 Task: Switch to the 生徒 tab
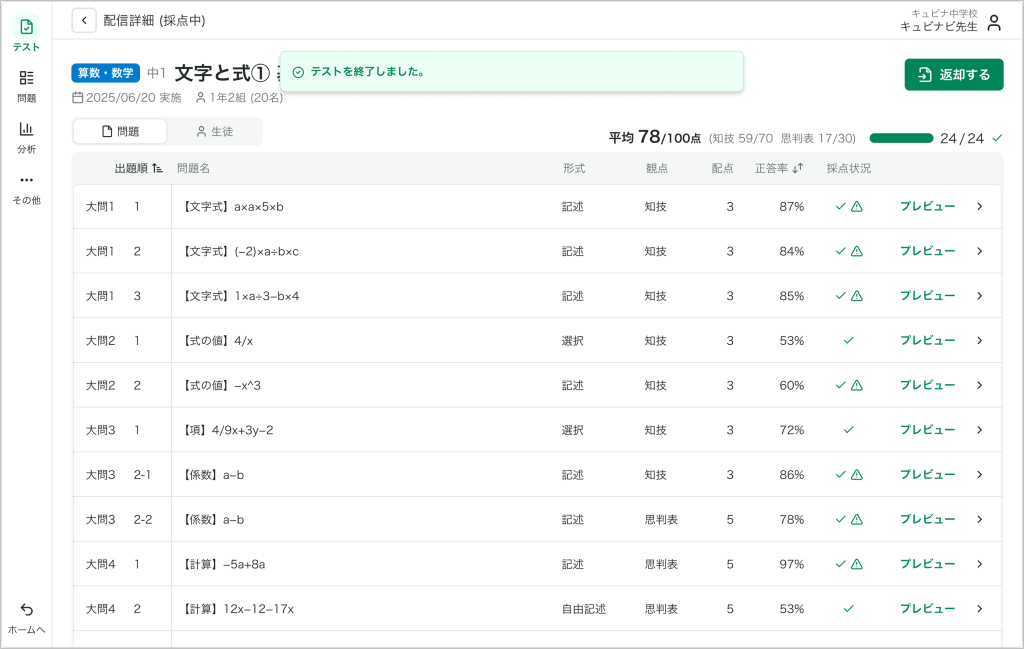tap(214, 131)
